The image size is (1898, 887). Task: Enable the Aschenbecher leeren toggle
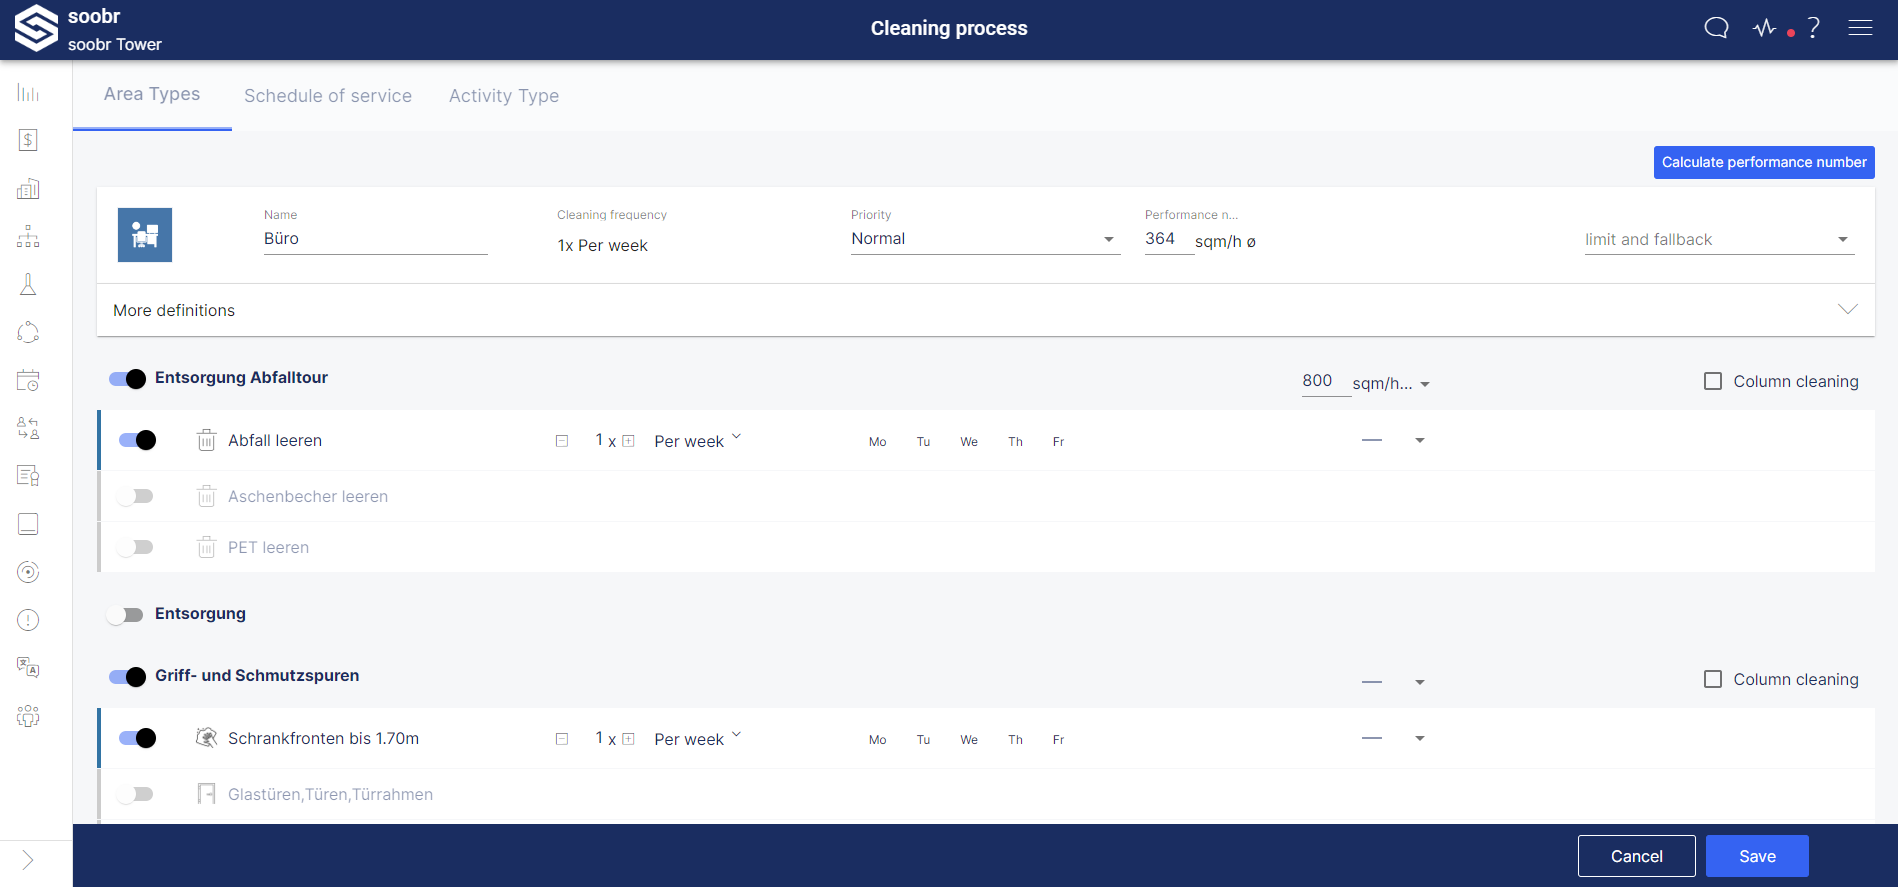pyautogui.click(x=135, y=496)
